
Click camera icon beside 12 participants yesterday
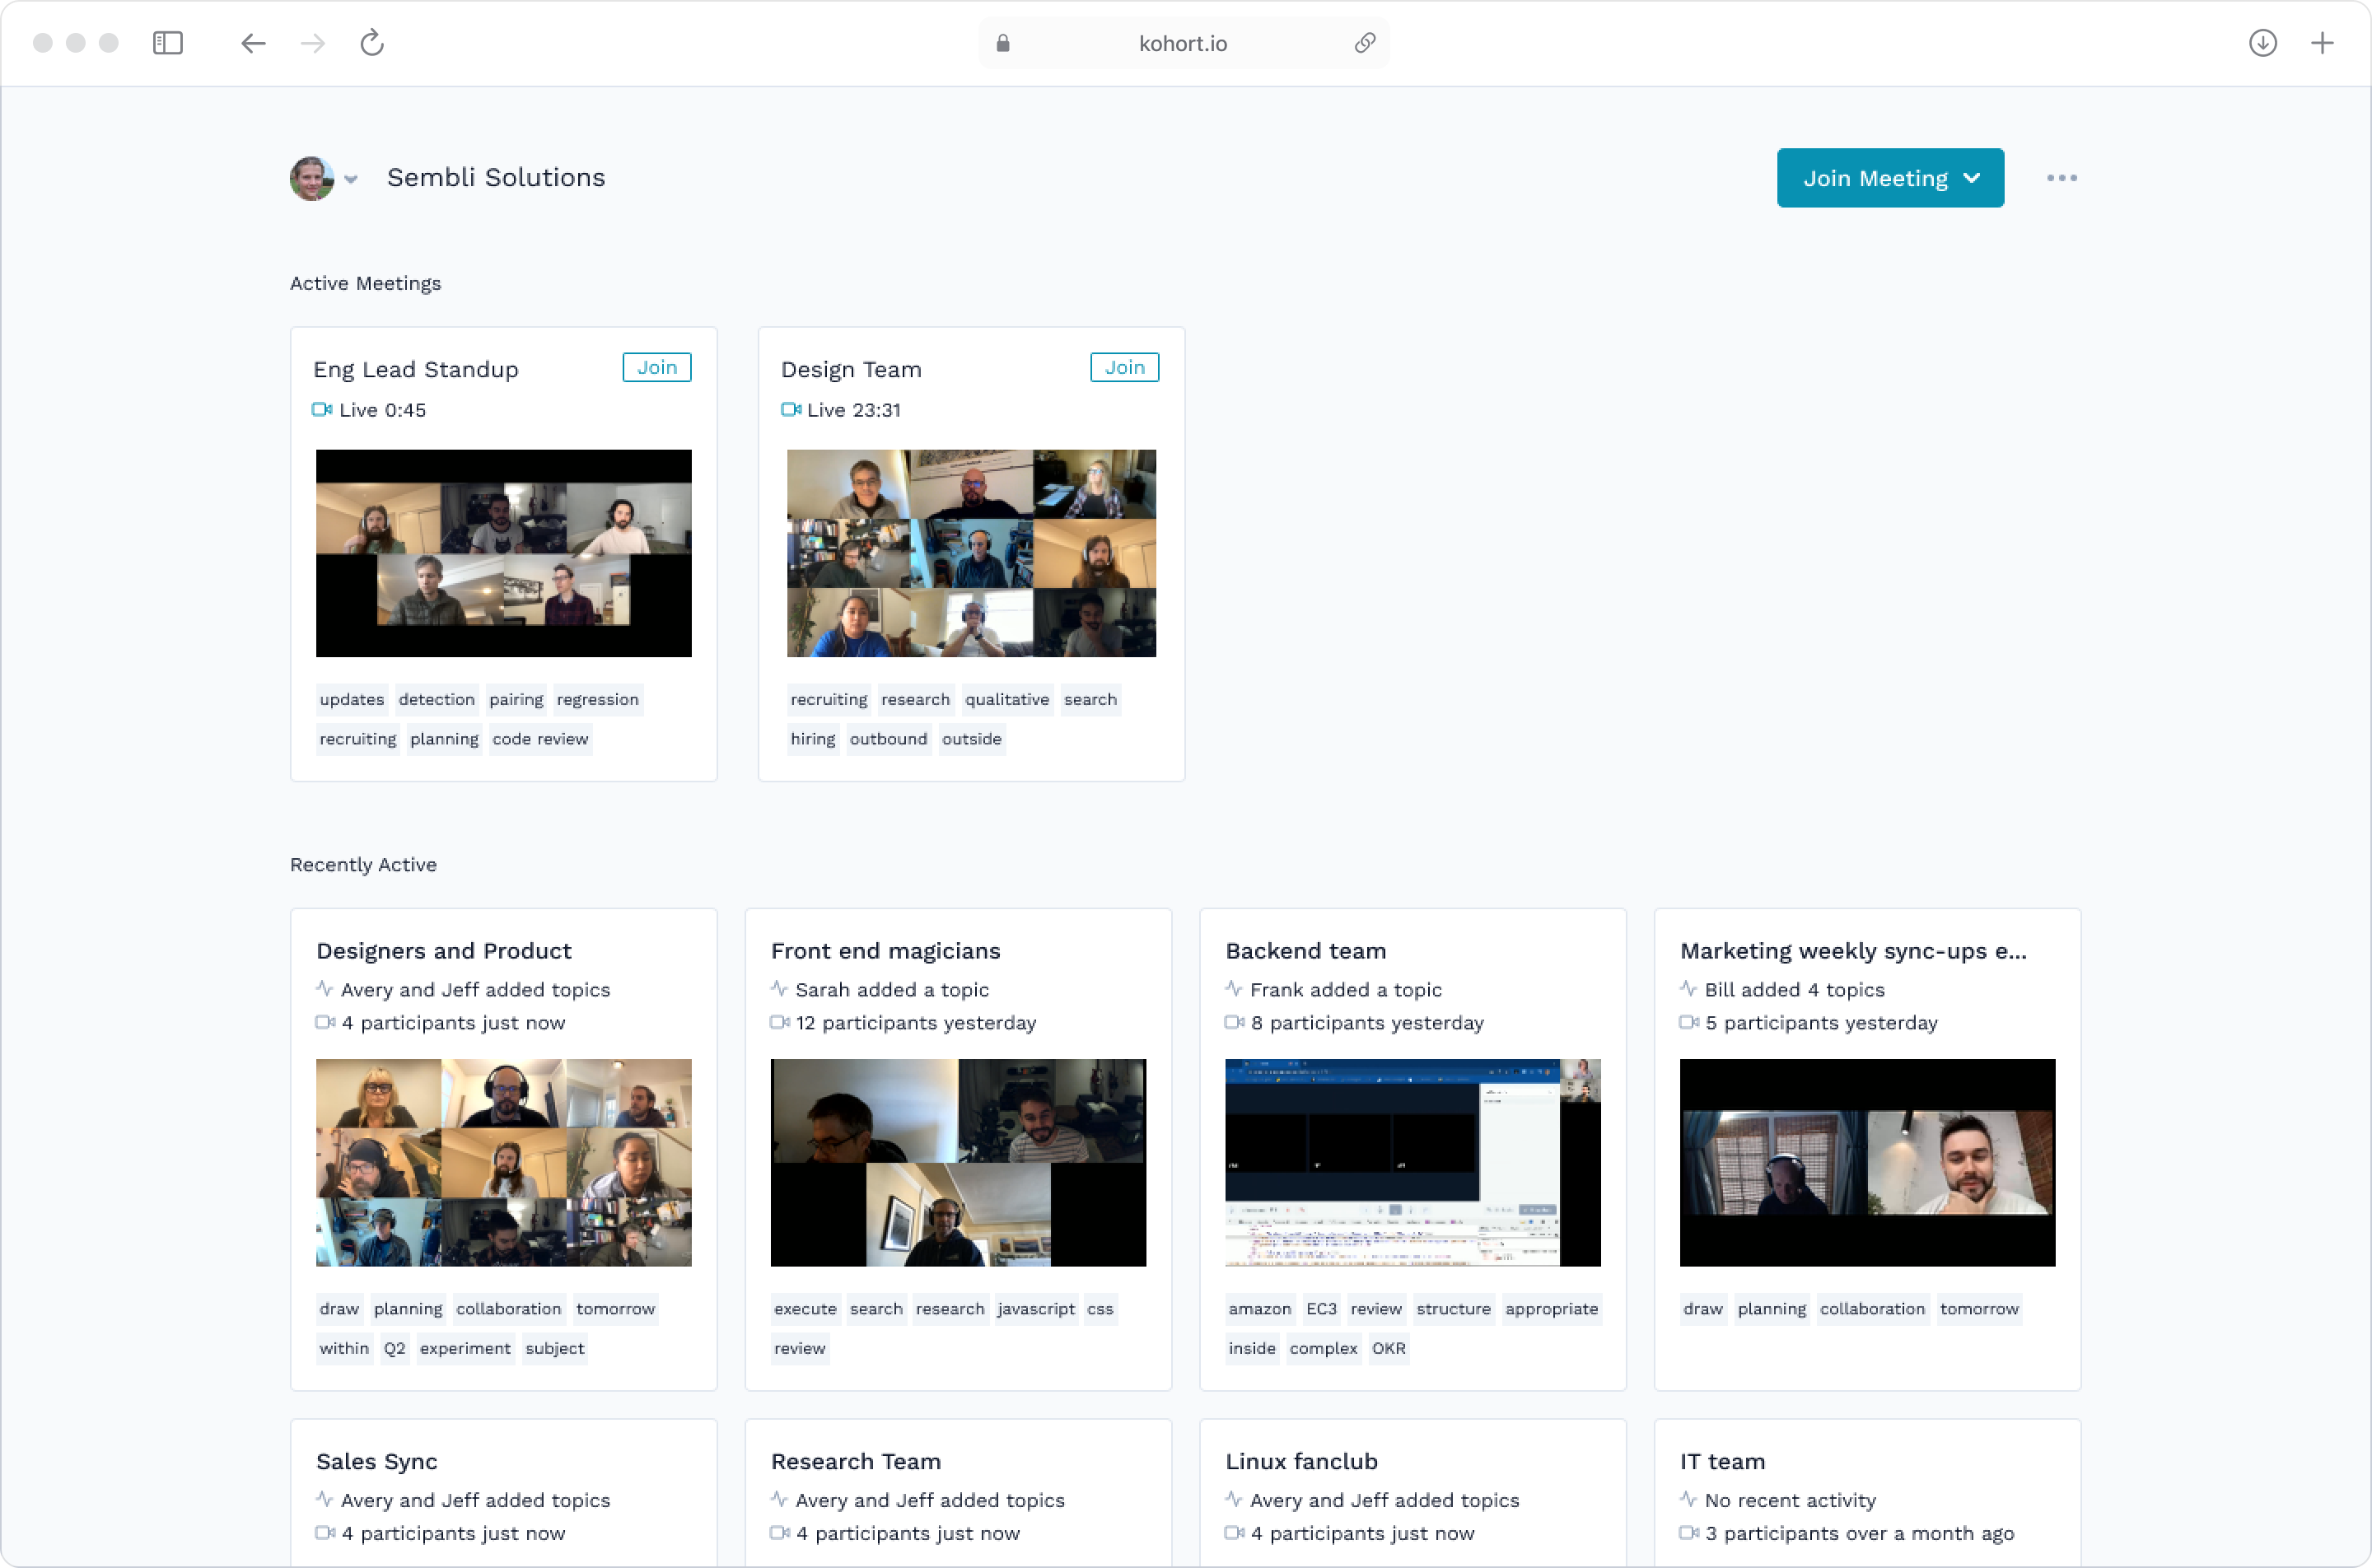(780, 1022)
